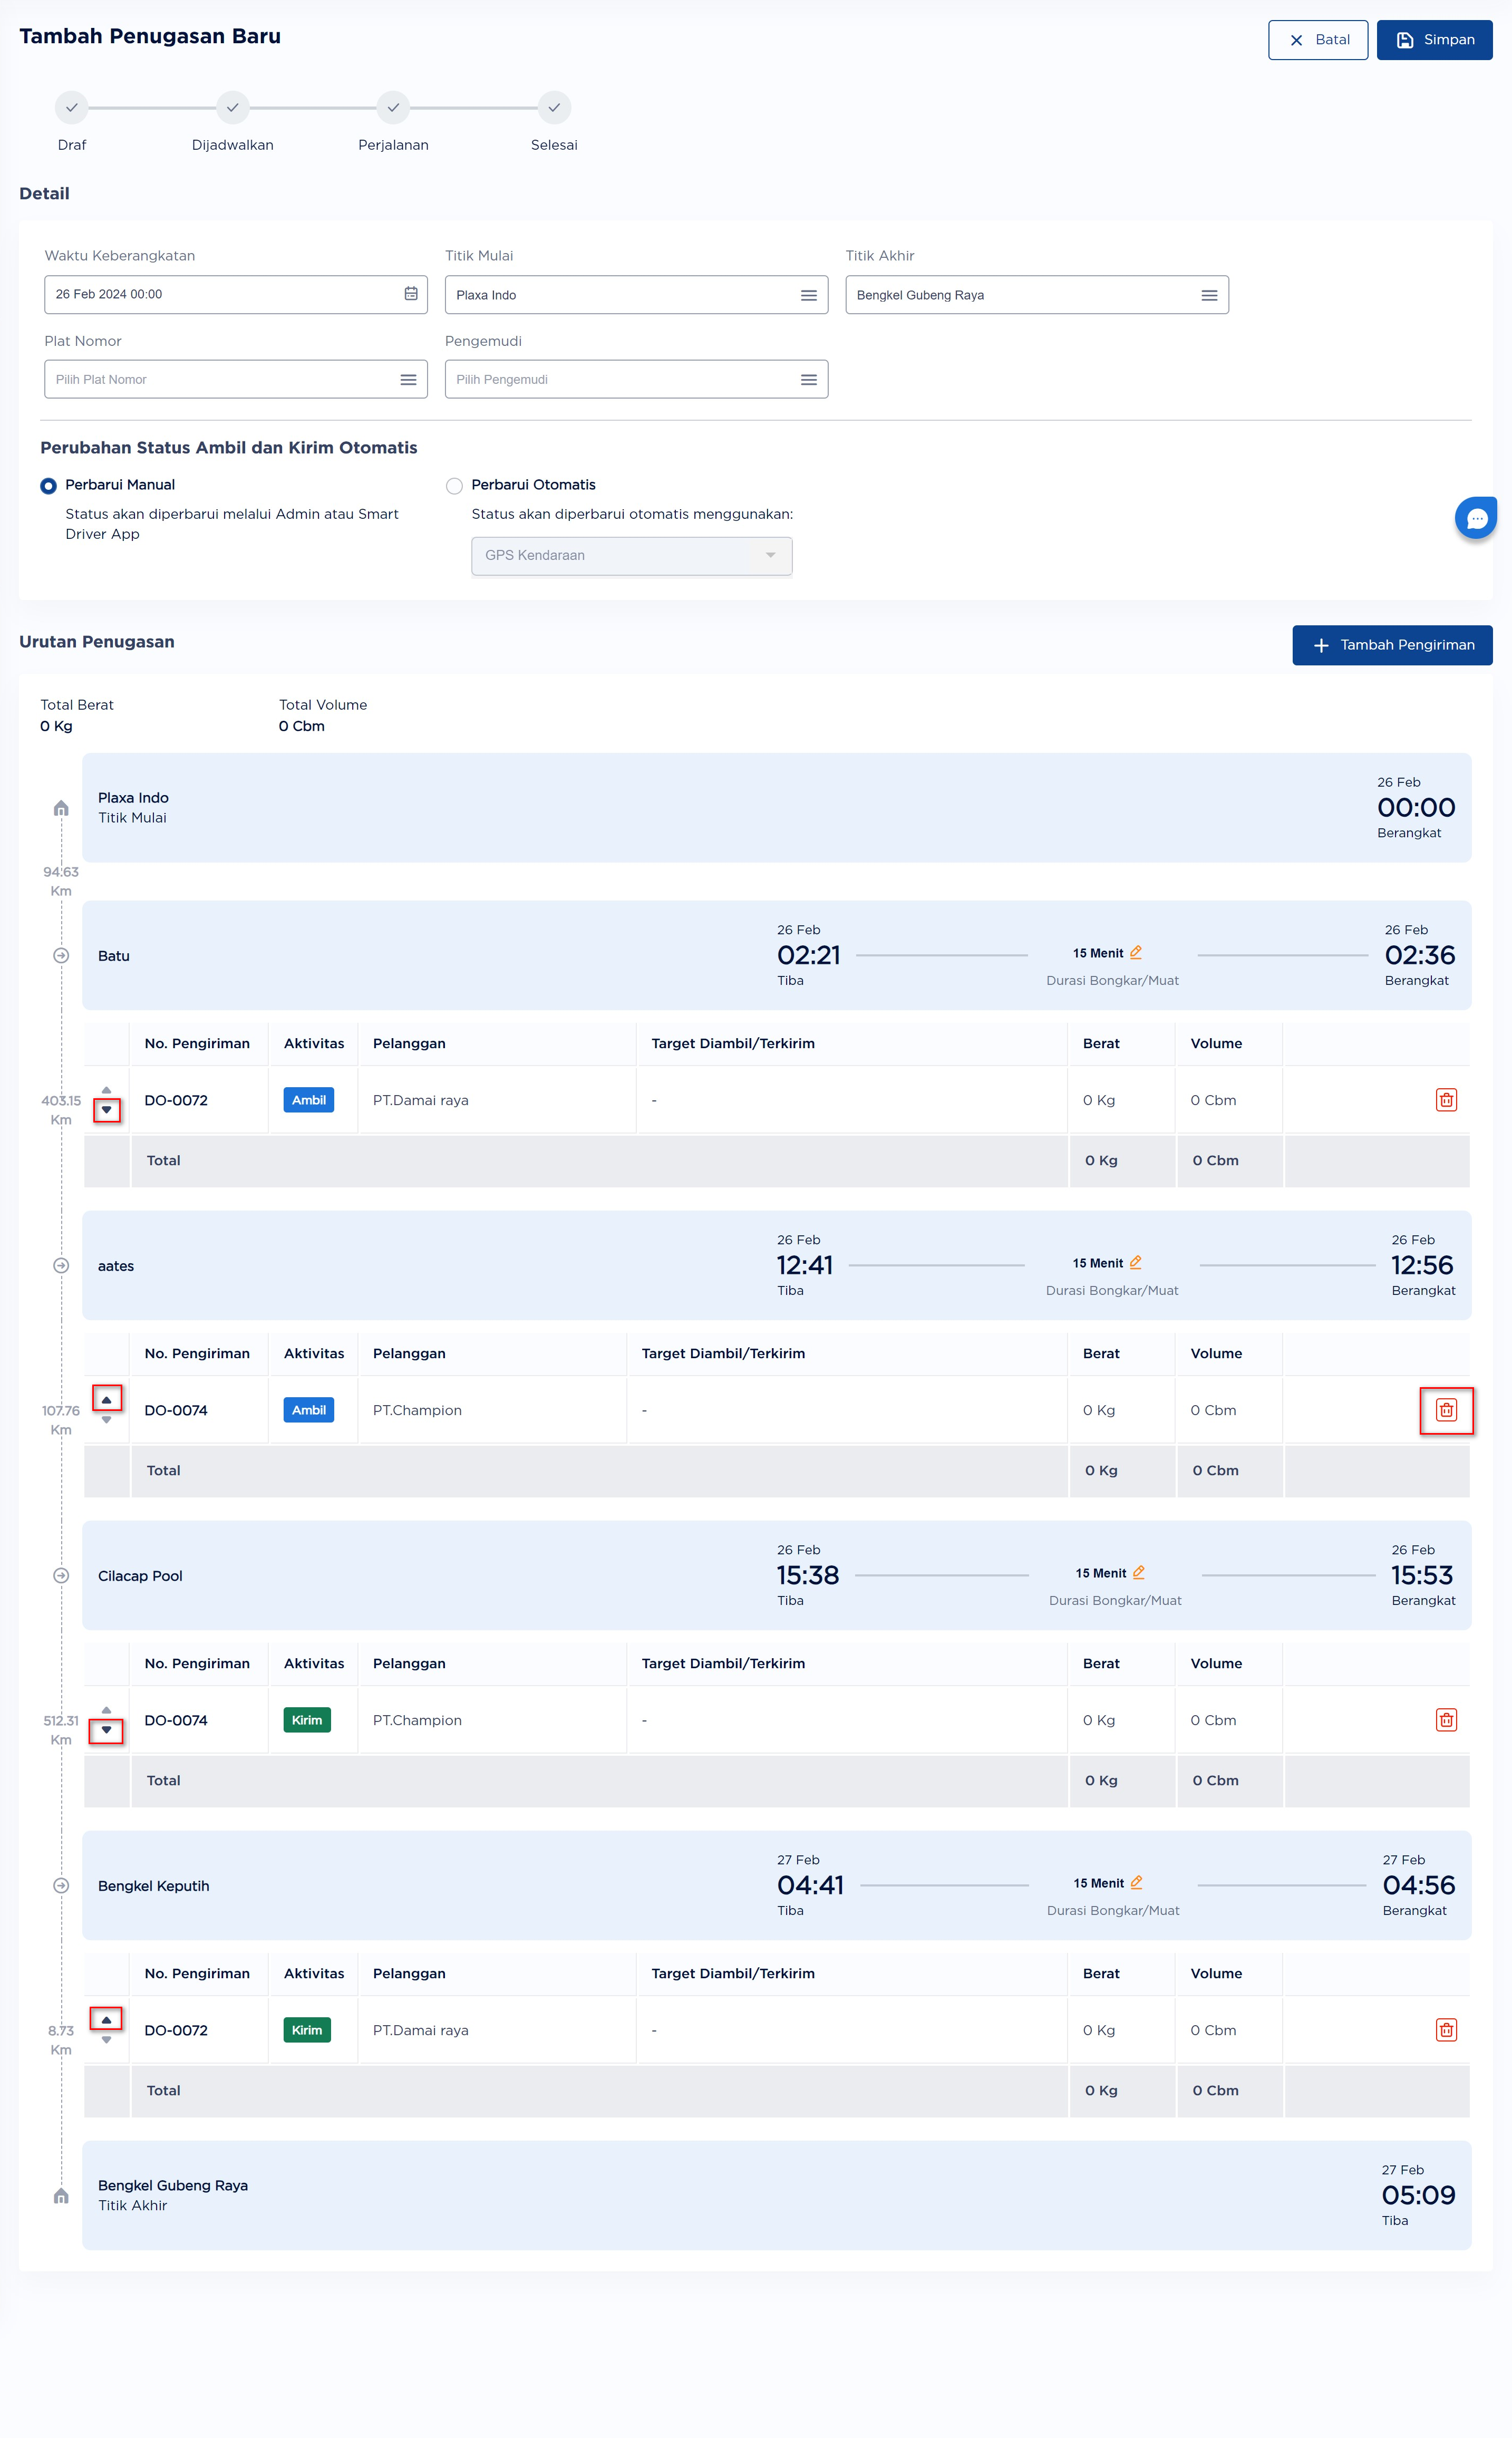The width and height of the screenshot is (1512, 2438).
Task: Move DO-0072 delivery up at Bengkel Keputih
Action: (106, 2019)
